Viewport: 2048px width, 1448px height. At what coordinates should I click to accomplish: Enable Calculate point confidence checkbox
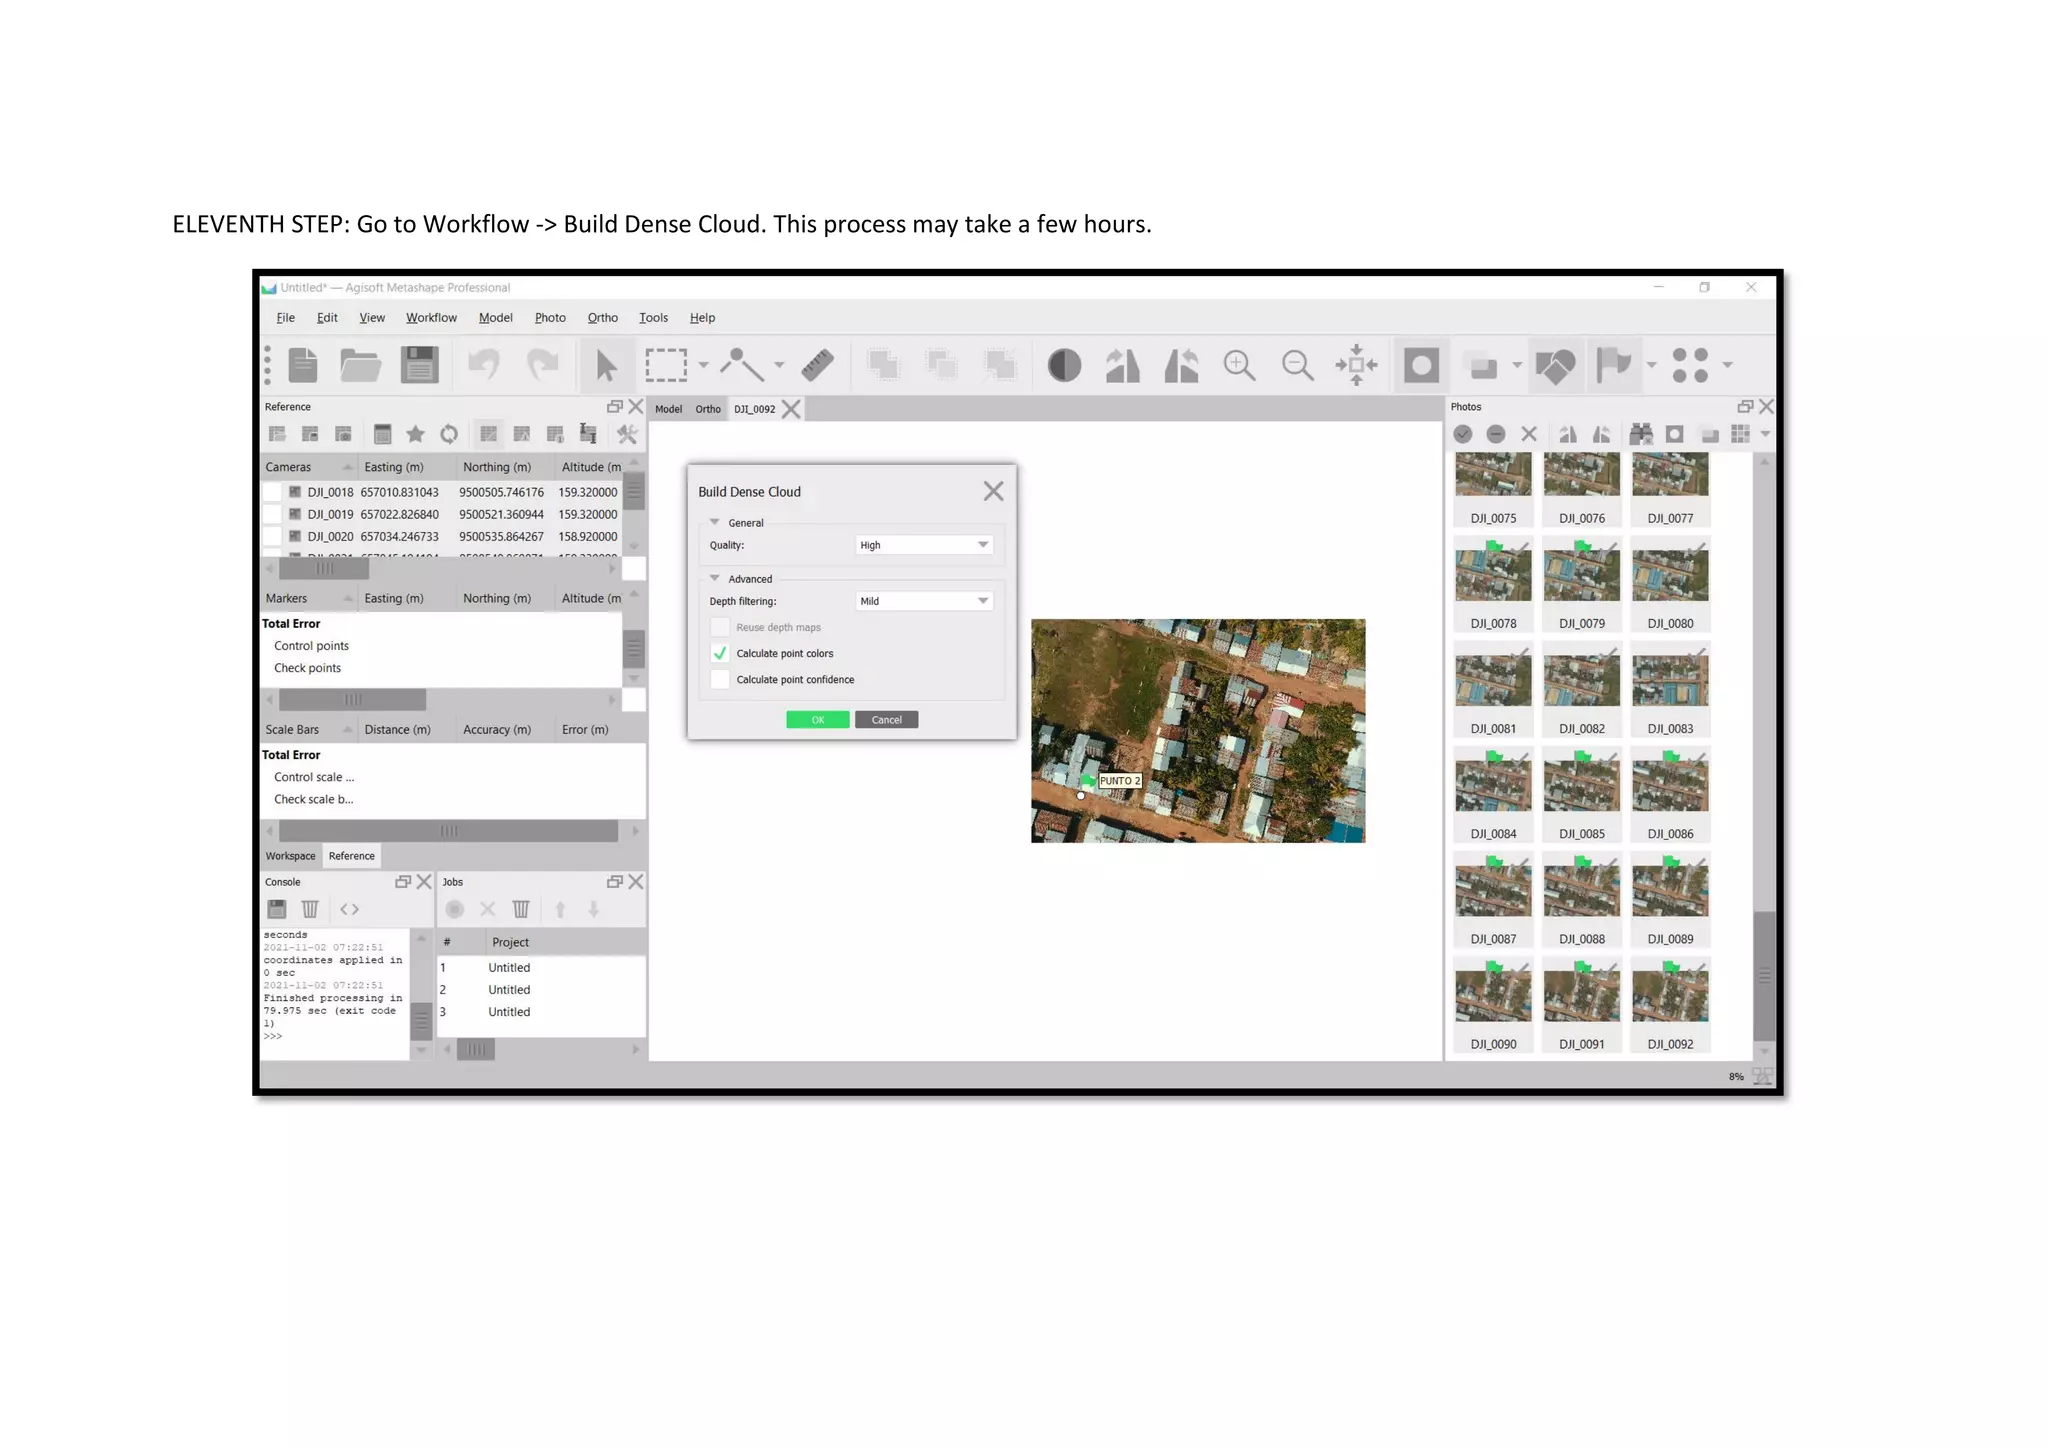[x=720, y=680]
